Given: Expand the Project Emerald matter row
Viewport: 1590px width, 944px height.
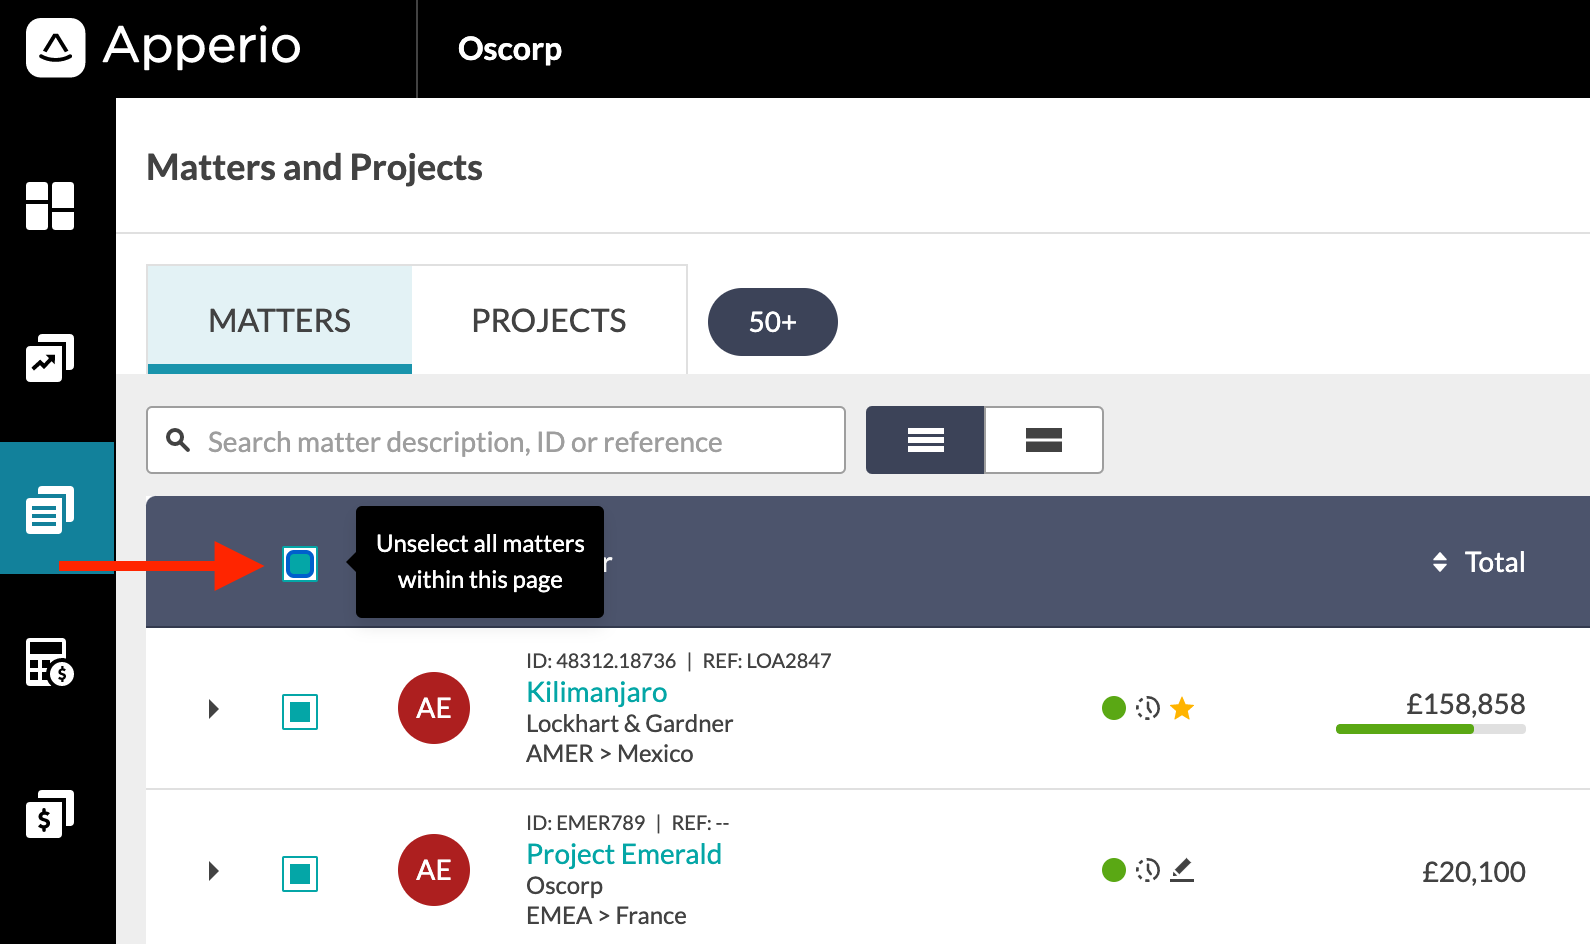Looking at the screenshot, I should coord(213,871).
